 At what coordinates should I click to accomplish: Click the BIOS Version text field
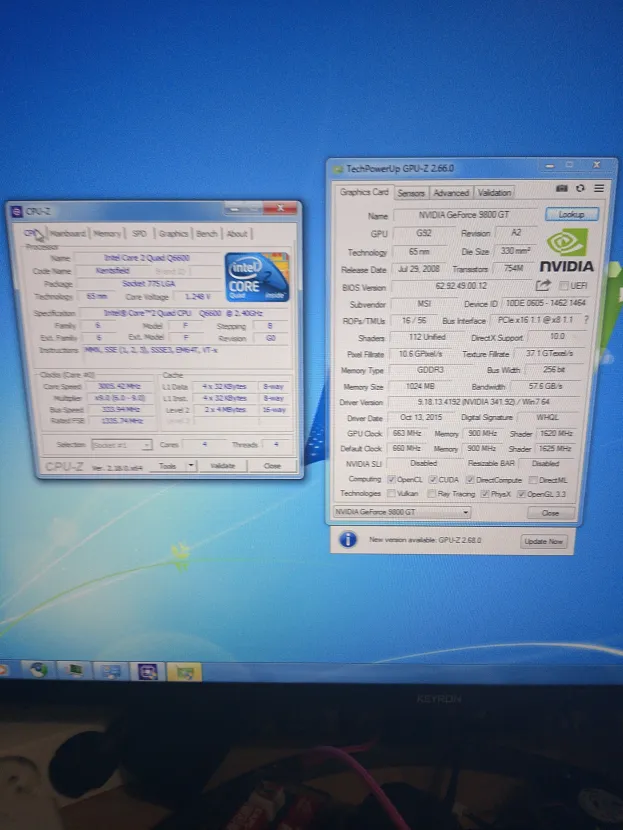point(460,286)
